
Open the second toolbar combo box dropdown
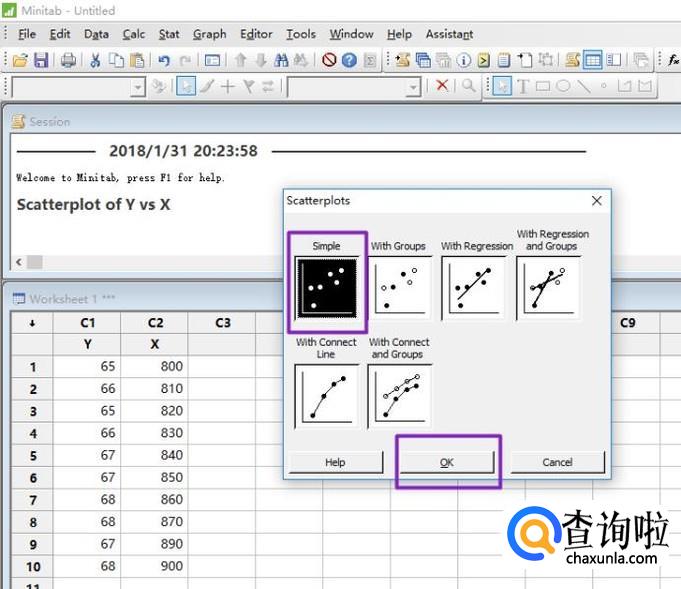413,88
